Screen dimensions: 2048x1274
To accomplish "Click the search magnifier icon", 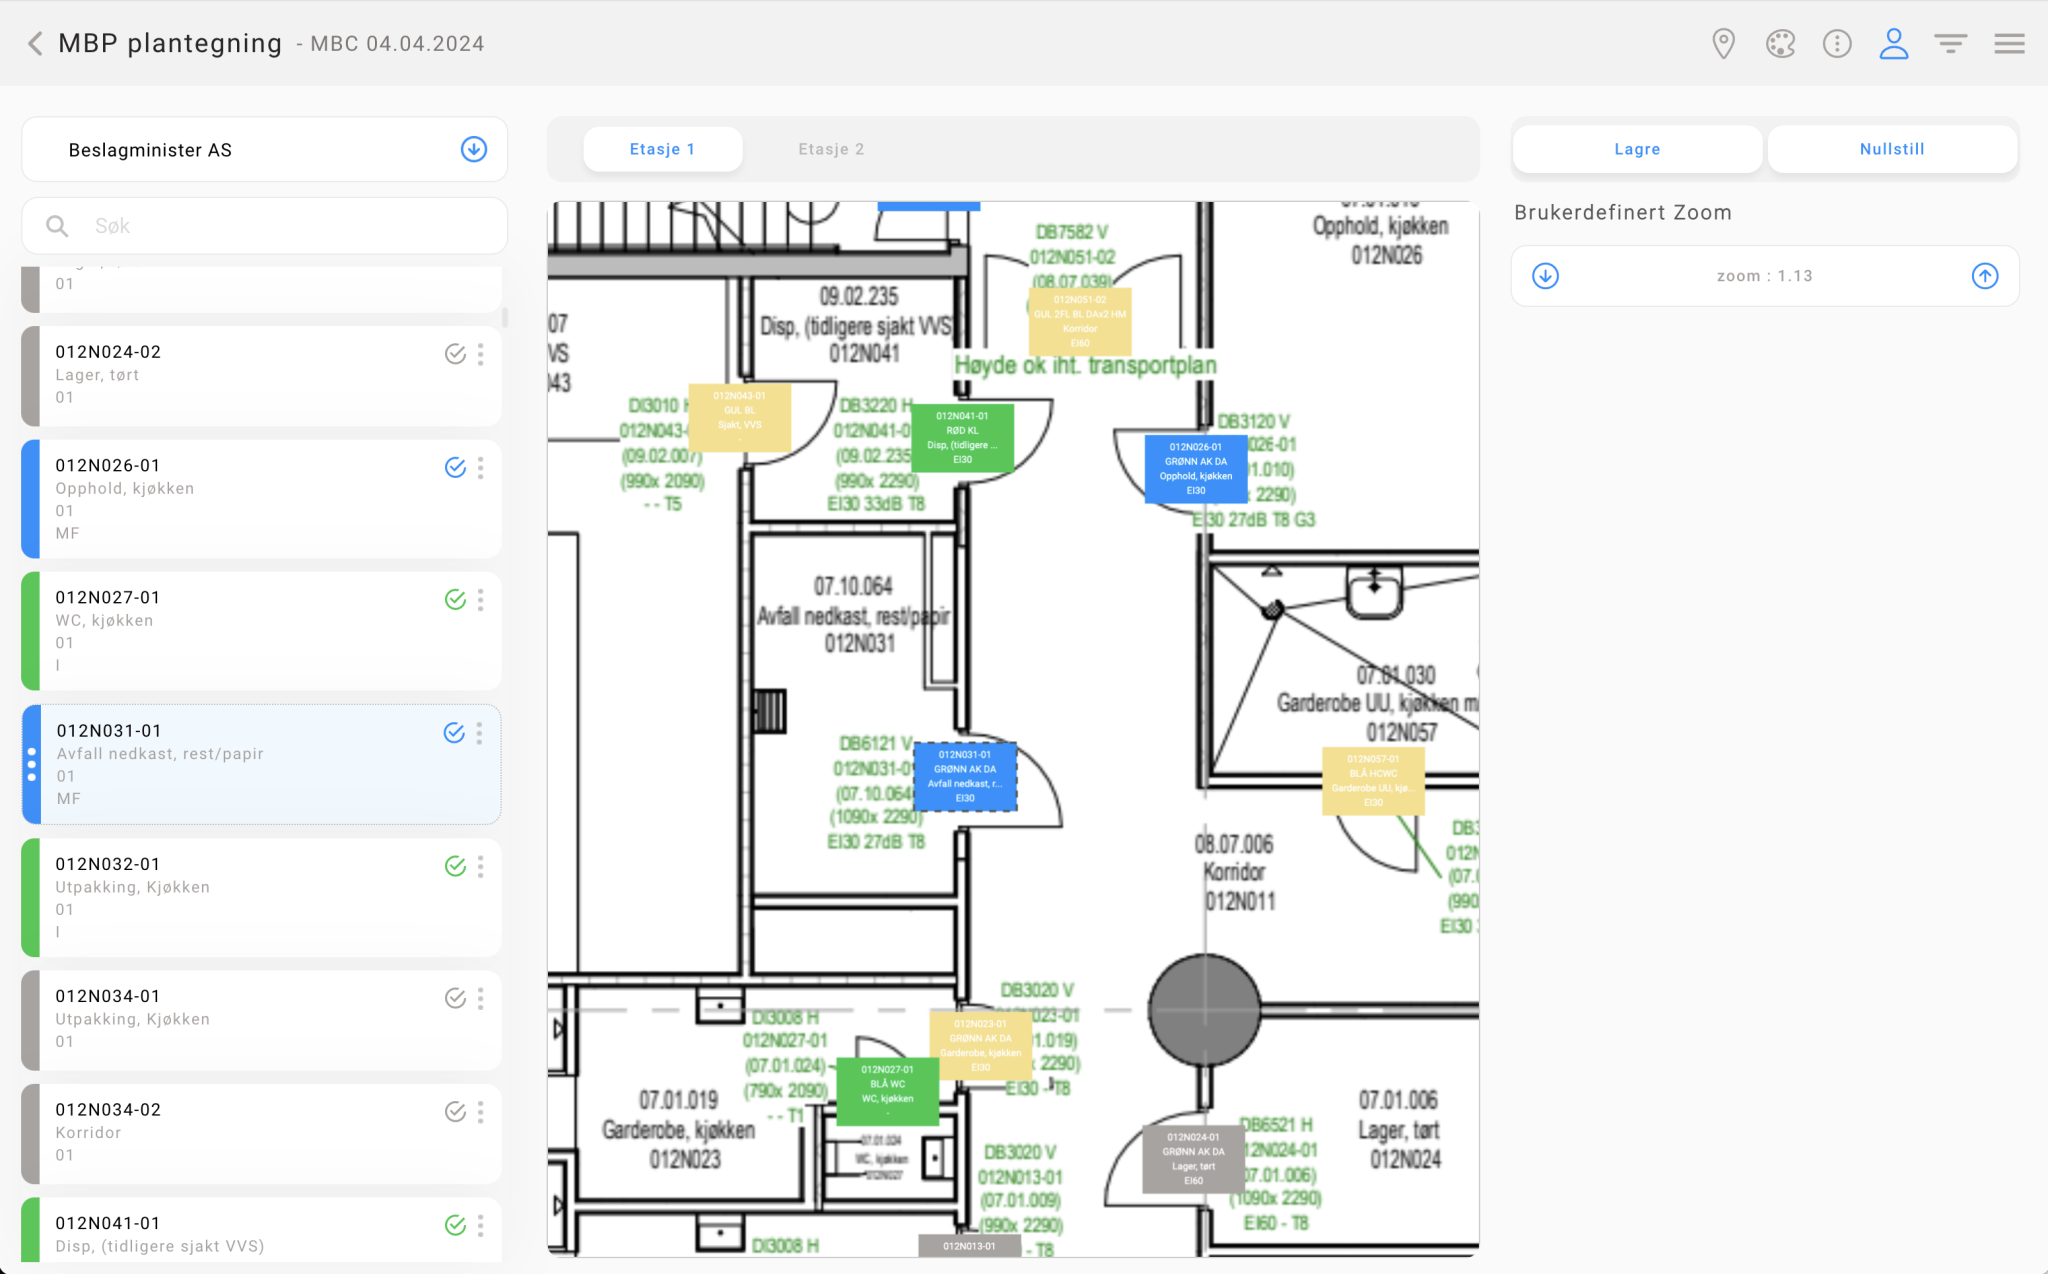I will (57, 226).
